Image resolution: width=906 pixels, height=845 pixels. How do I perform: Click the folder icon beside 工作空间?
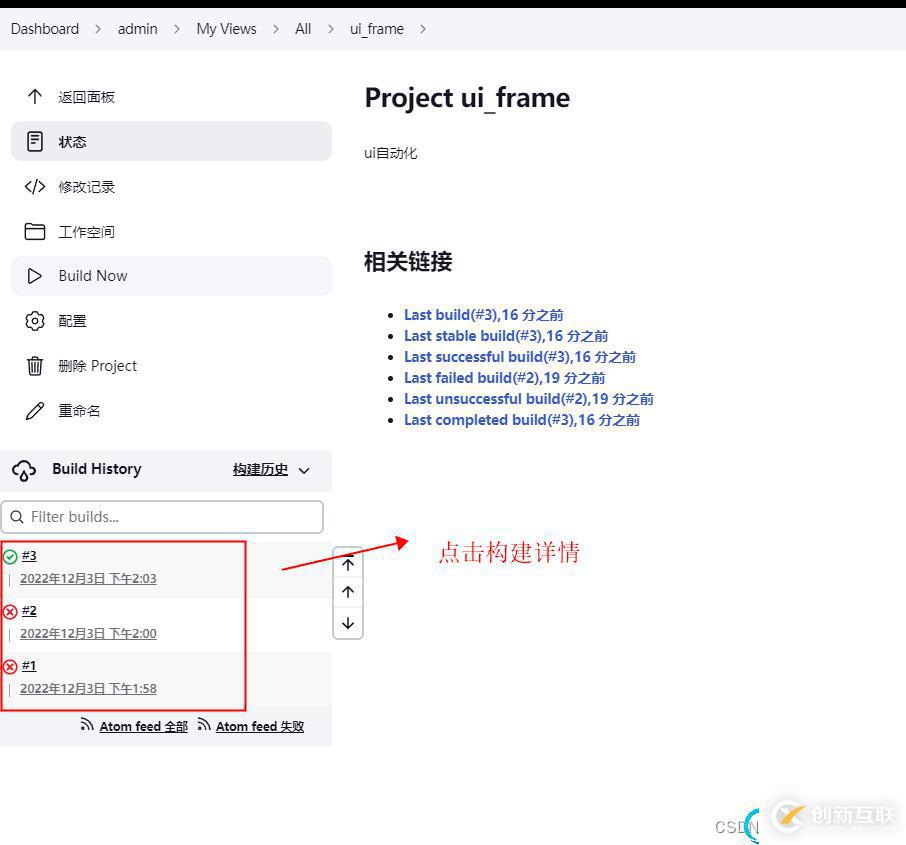35,231
